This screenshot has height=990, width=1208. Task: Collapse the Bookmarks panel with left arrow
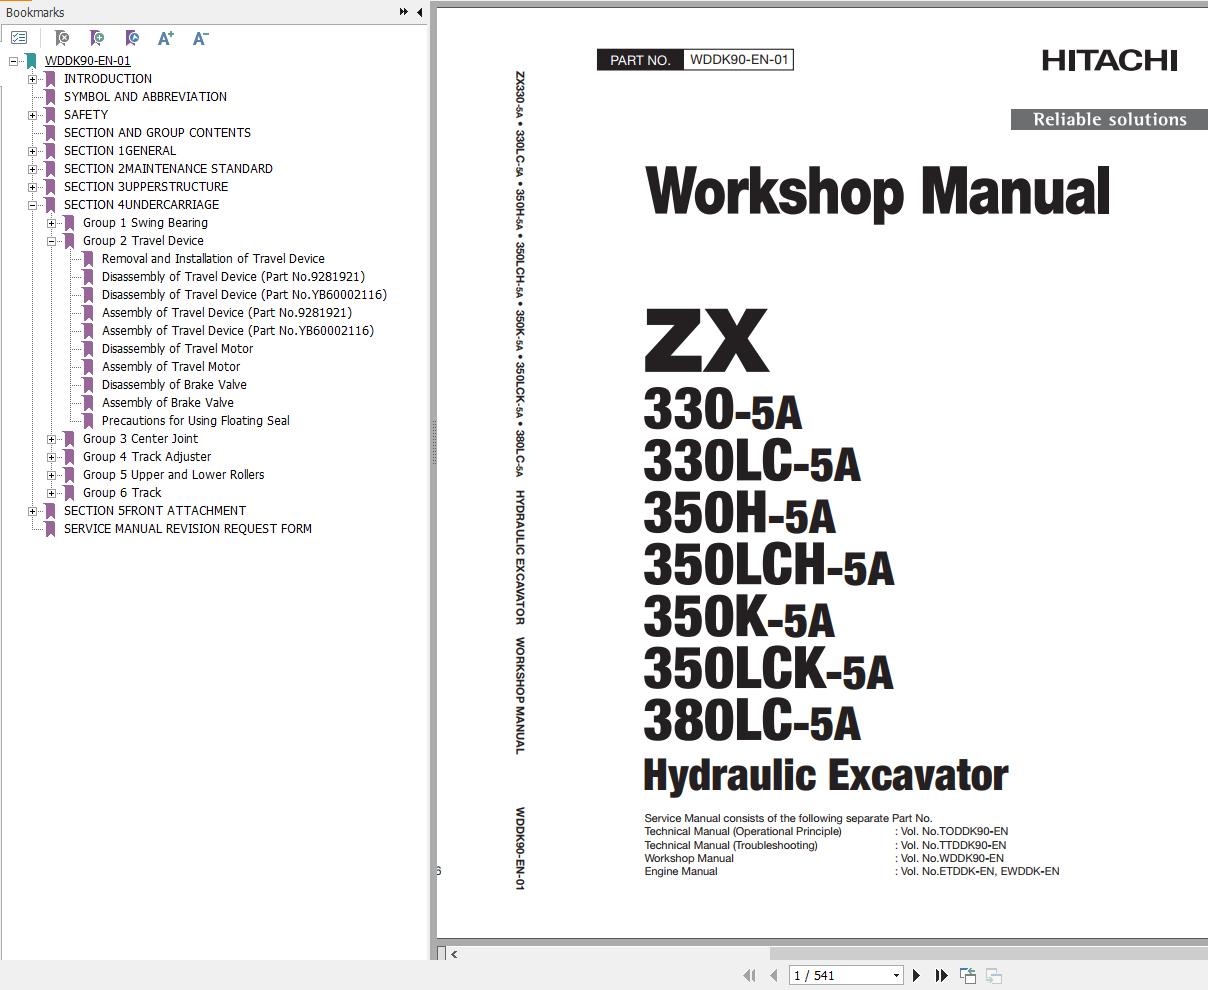[419, 12]
